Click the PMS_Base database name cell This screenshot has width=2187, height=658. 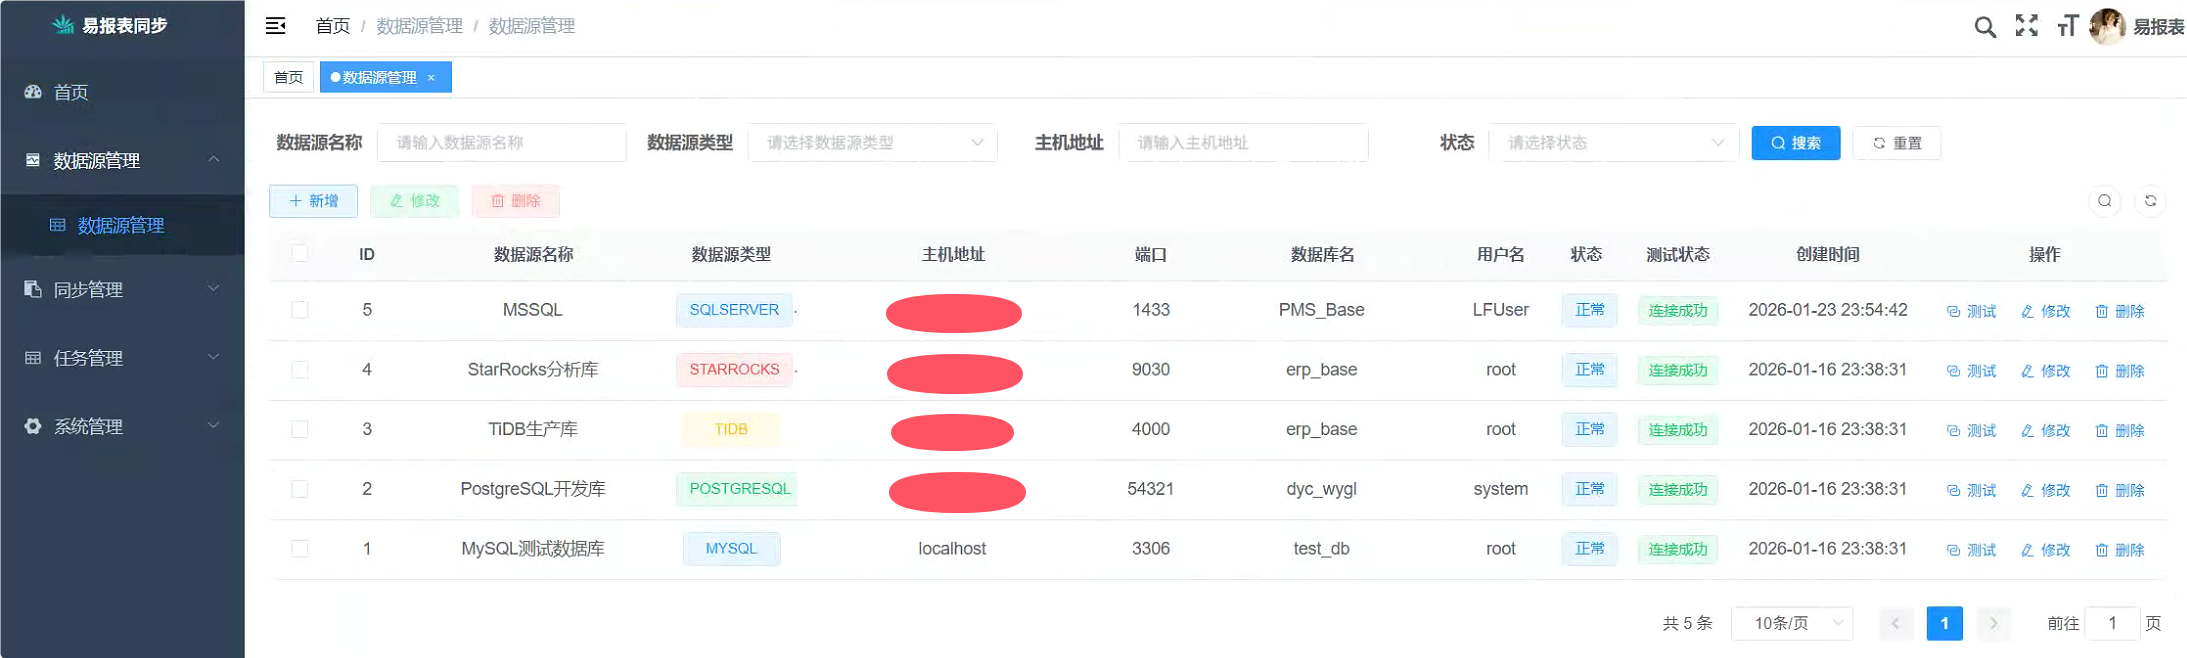pos(1321,310)
